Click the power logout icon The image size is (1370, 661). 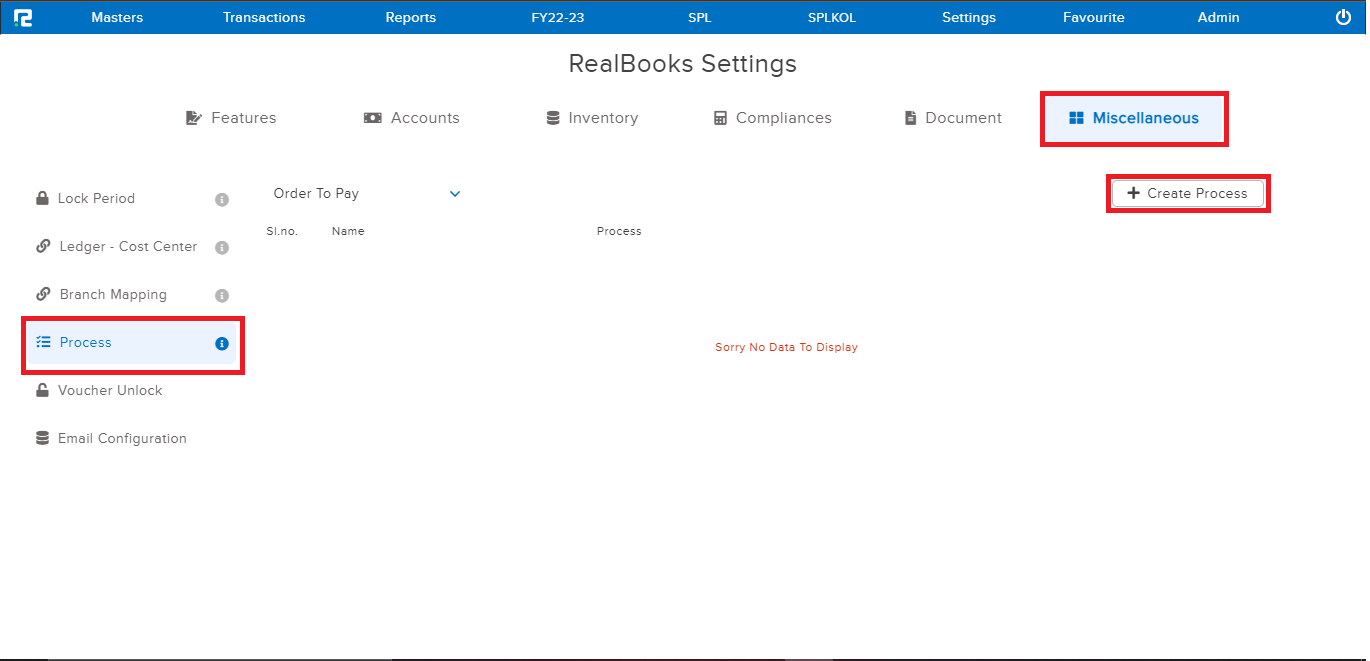pos(1343,17)
